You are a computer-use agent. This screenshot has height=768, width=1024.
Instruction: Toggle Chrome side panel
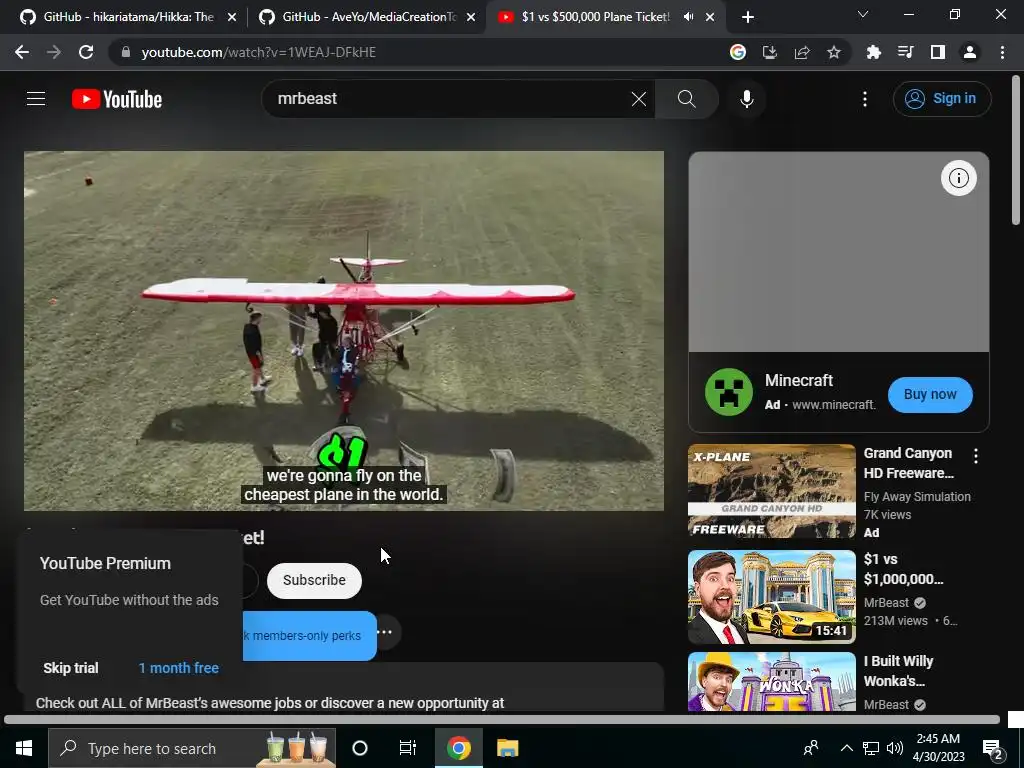[x=938, y=52]
